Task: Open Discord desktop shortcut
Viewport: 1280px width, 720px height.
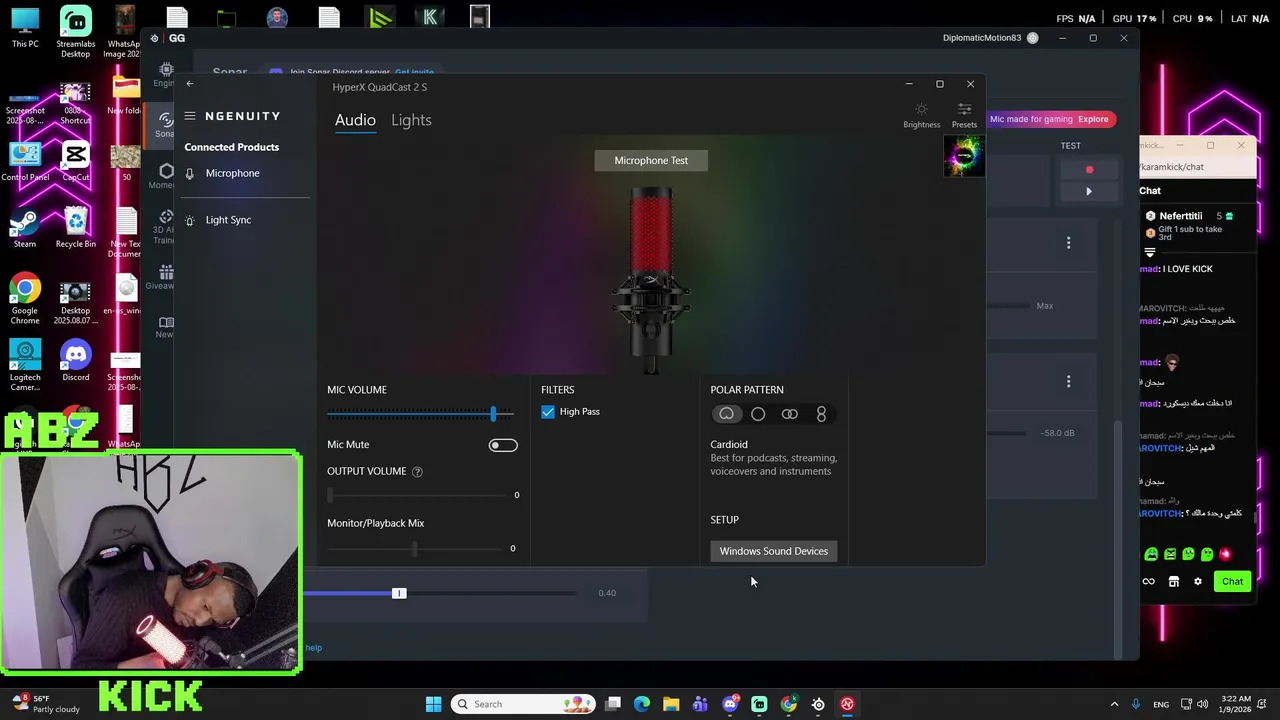Action: pos(75,362)
